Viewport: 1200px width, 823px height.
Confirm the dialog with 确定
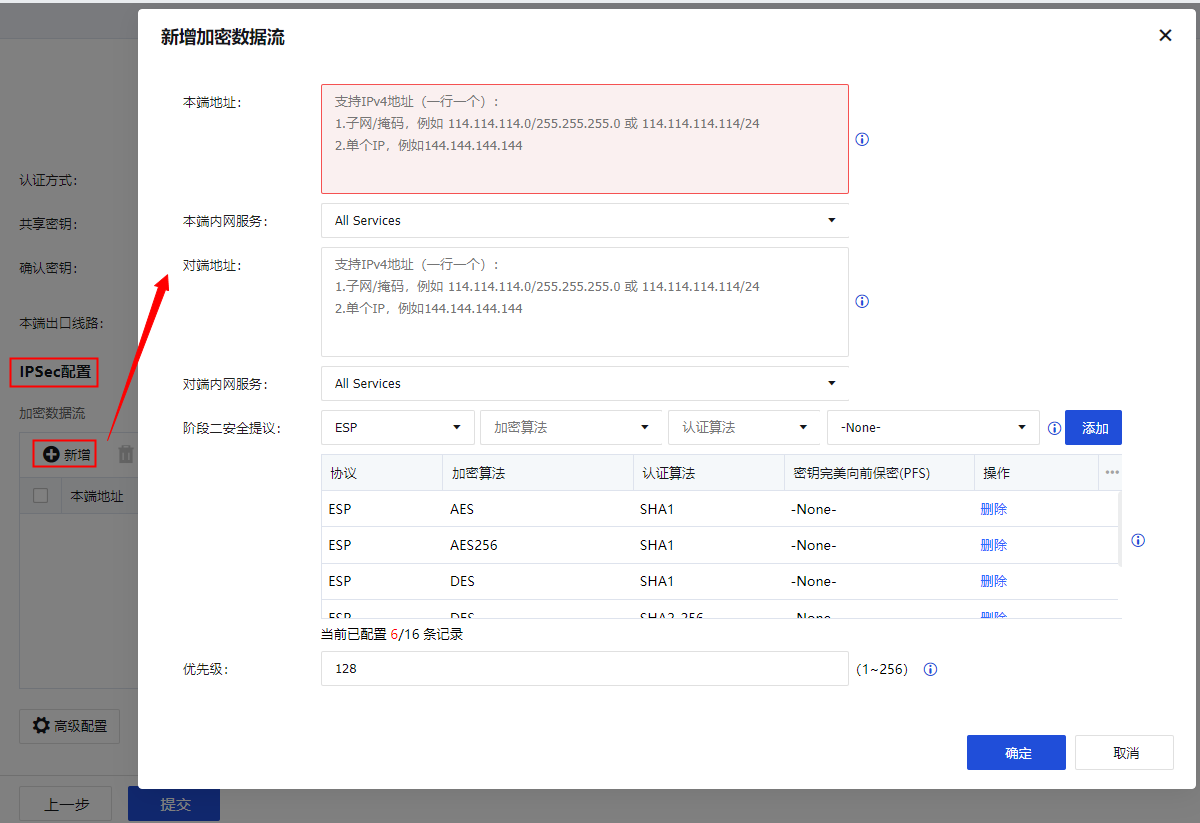[1016, 752]
